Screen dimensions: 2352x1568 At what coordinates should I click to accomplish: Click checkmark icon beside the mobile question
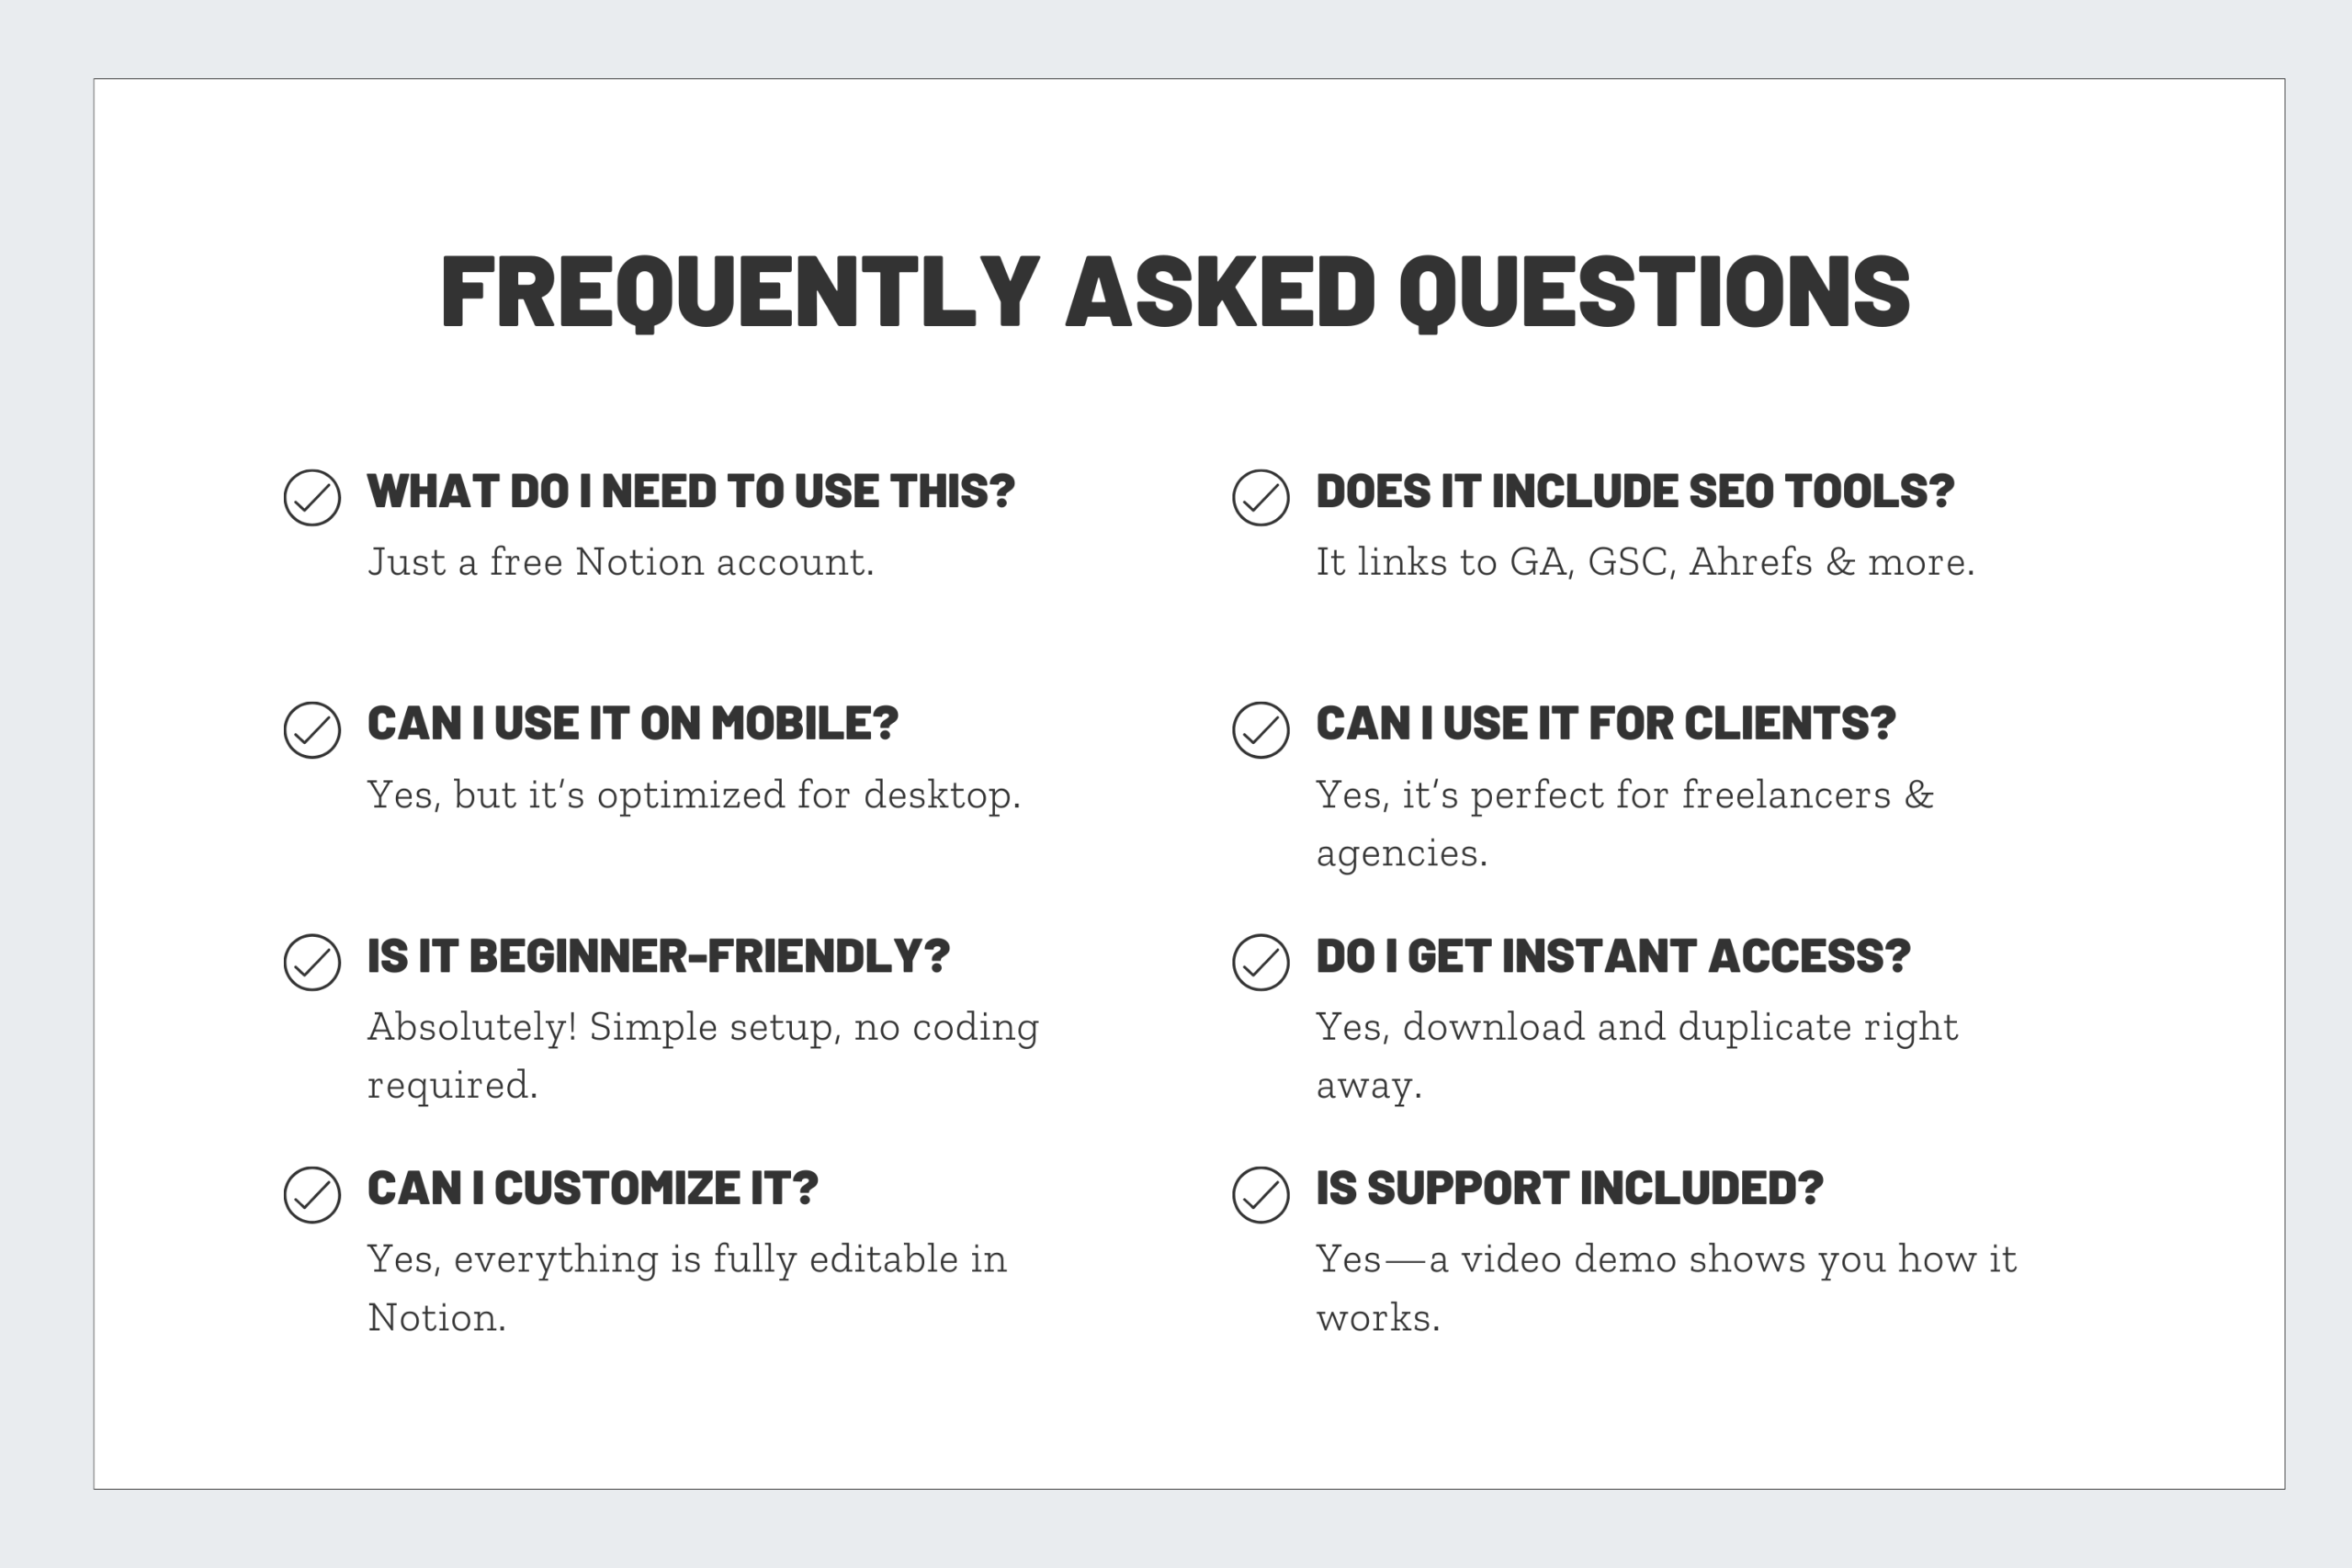click(x=312, y=730)
